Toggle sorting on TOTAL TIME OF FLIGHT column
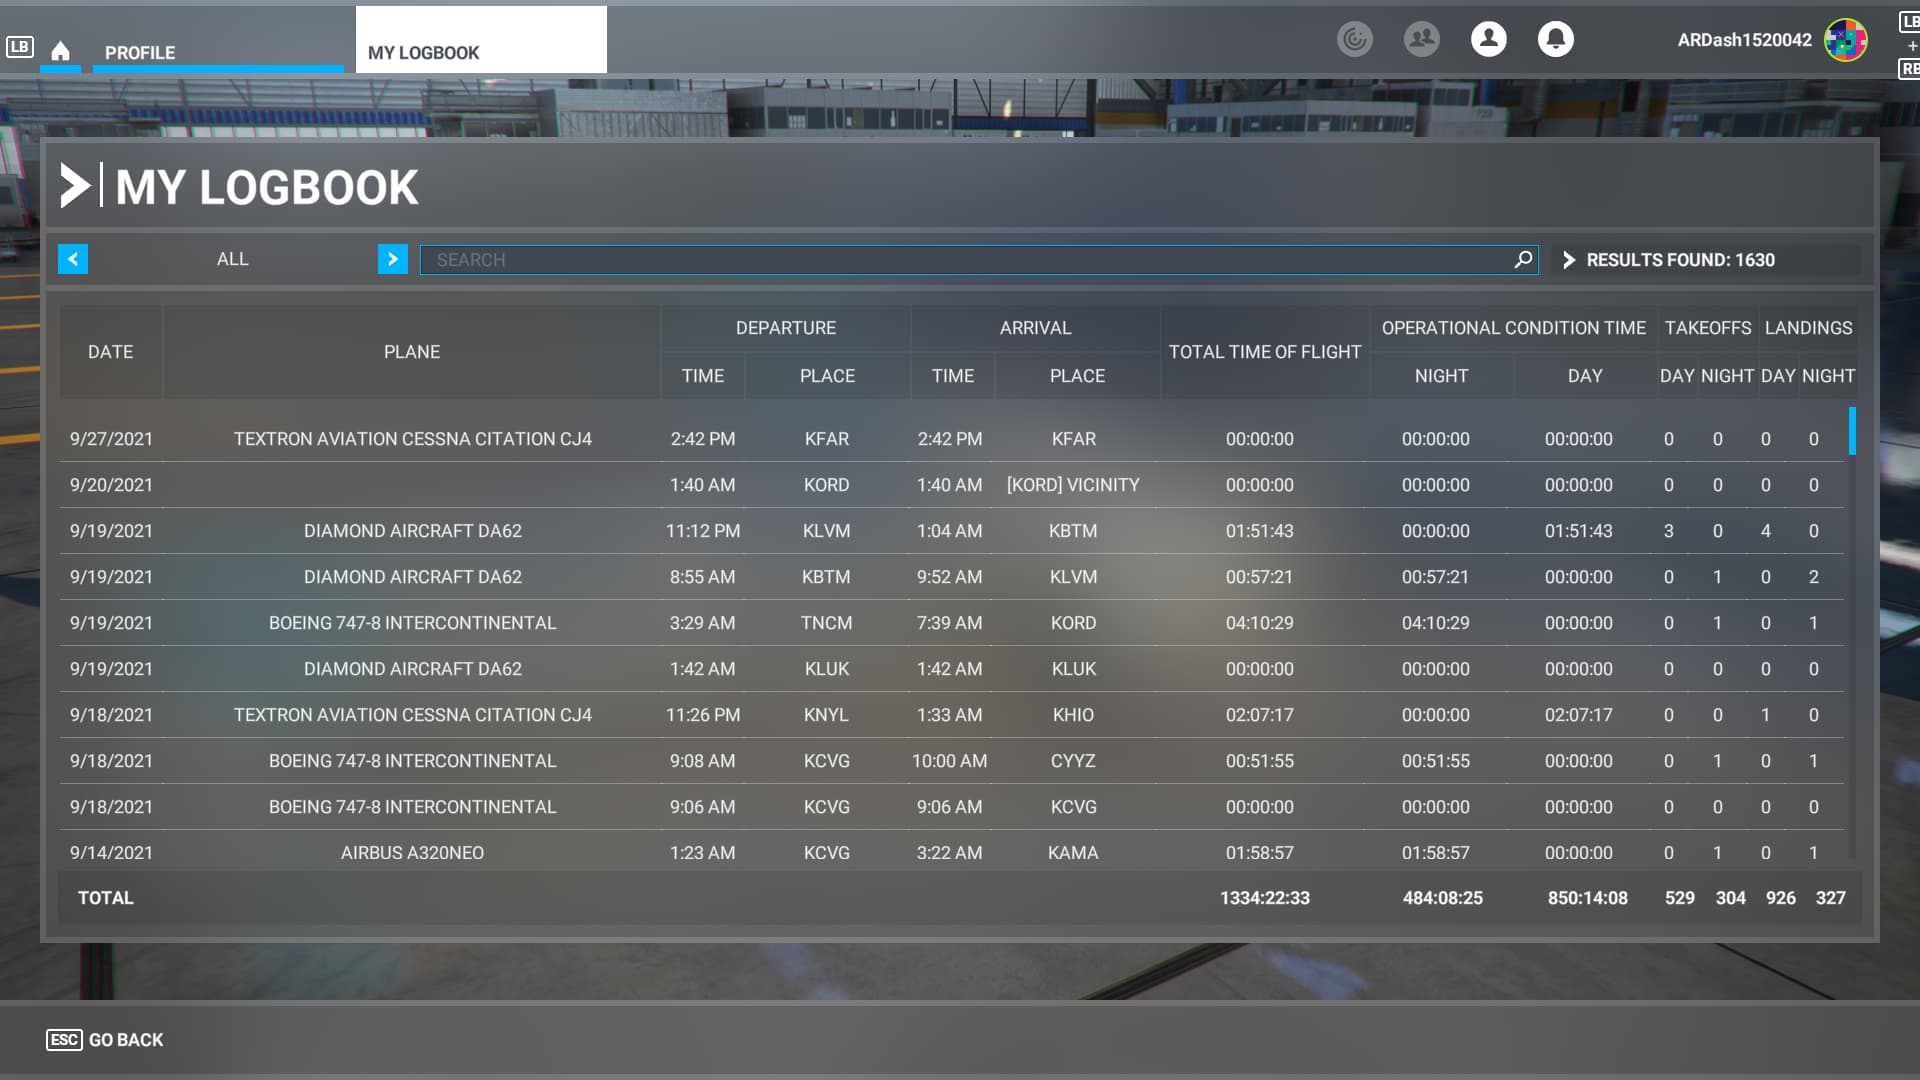Viewport: 1920px width, 1080px height. tap(1265, 352)
